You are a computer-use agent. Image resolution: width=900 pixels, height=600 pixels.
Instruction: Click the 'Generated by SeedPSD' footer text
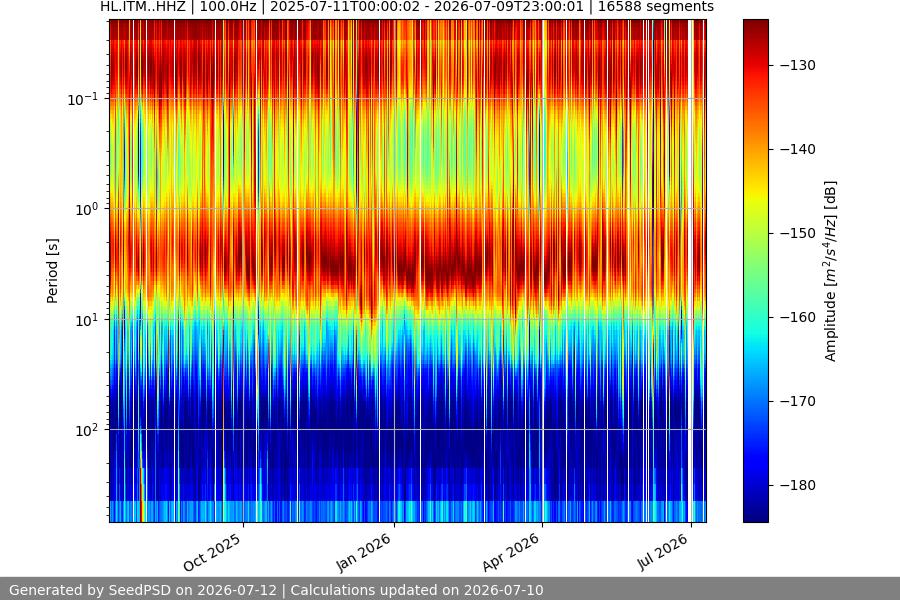point(91,590)
